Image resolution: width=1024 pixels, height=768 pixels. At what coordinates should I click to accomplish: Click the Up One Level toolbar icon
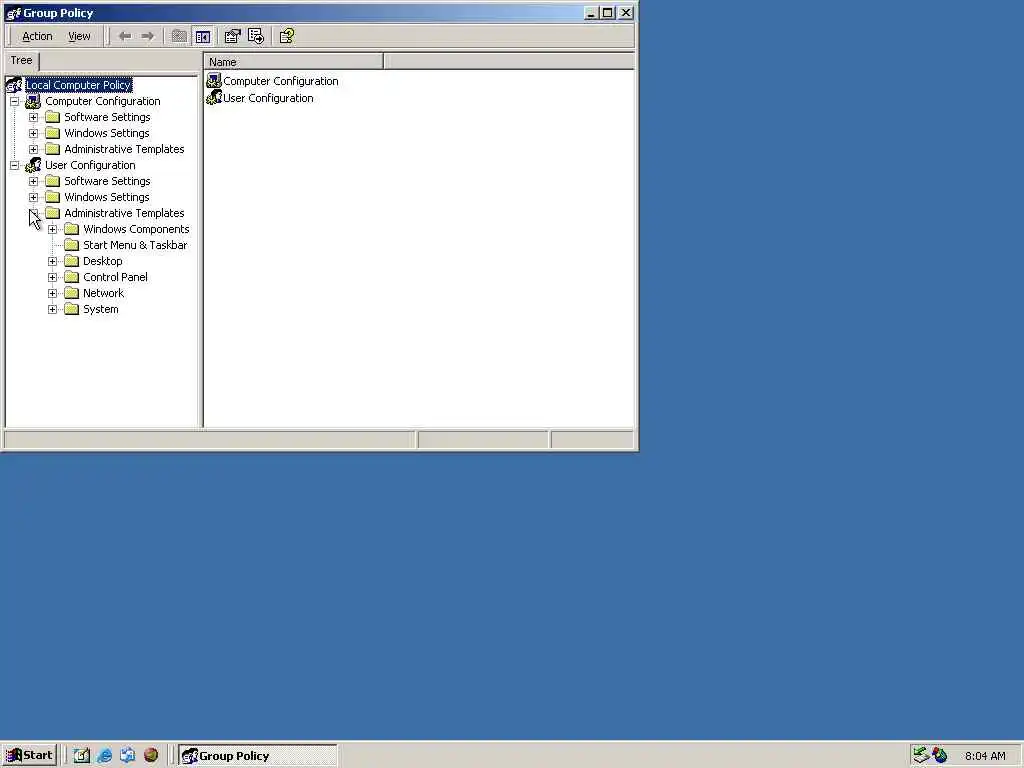[179, 37]
